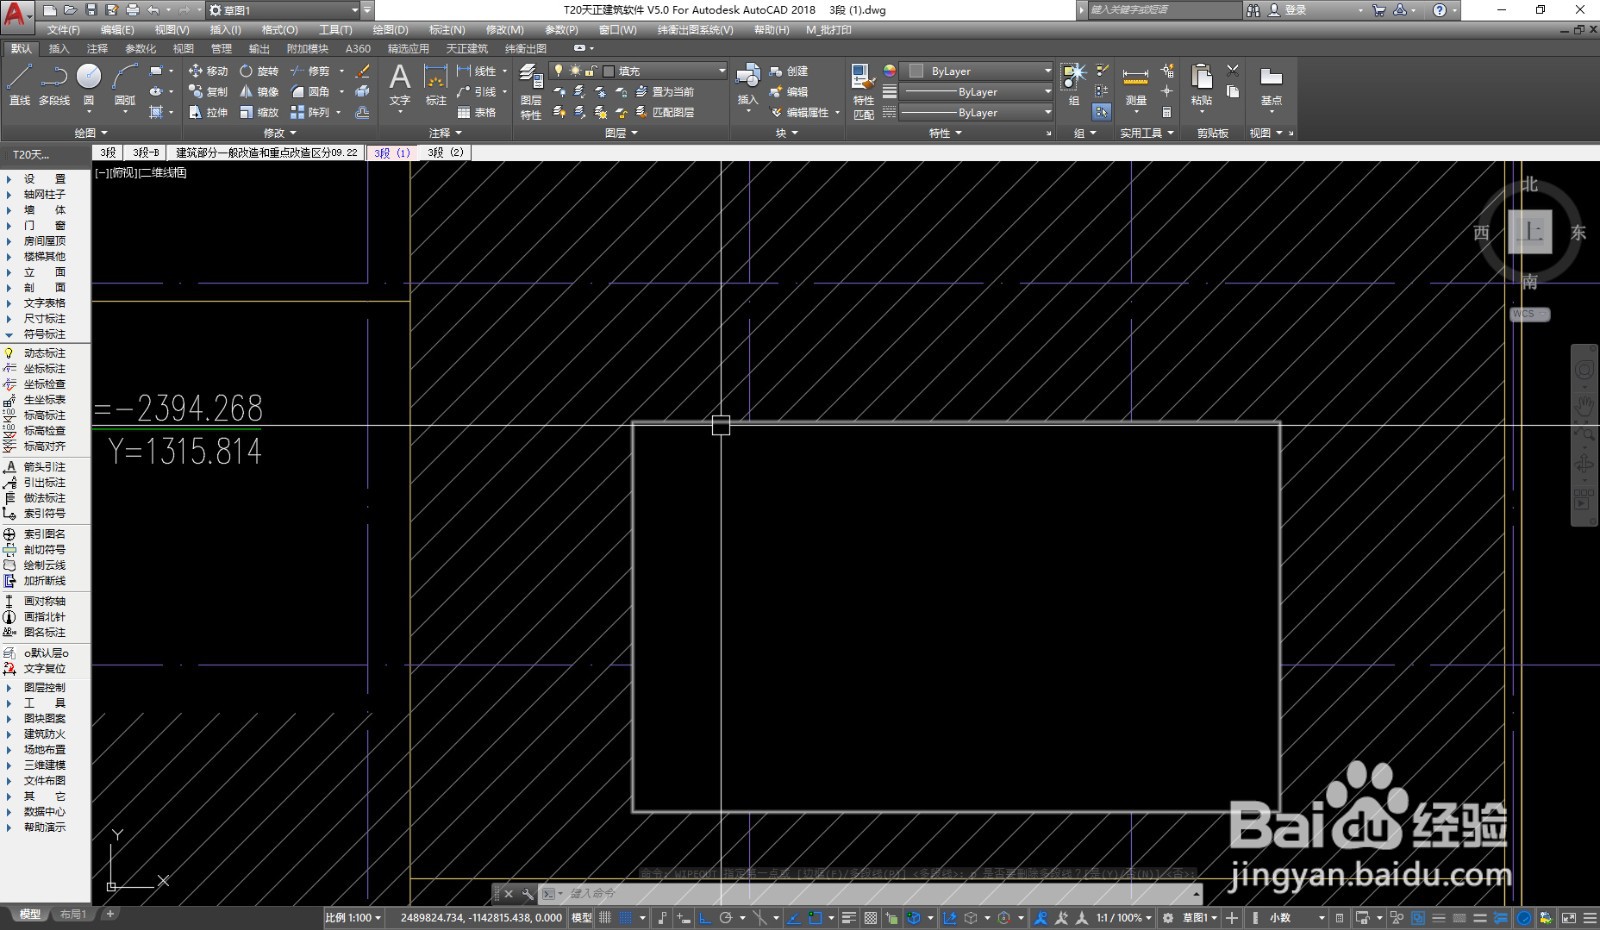Expand the 修改 panel
This screenshot has width=1600, height=930.
pos(280,133)
